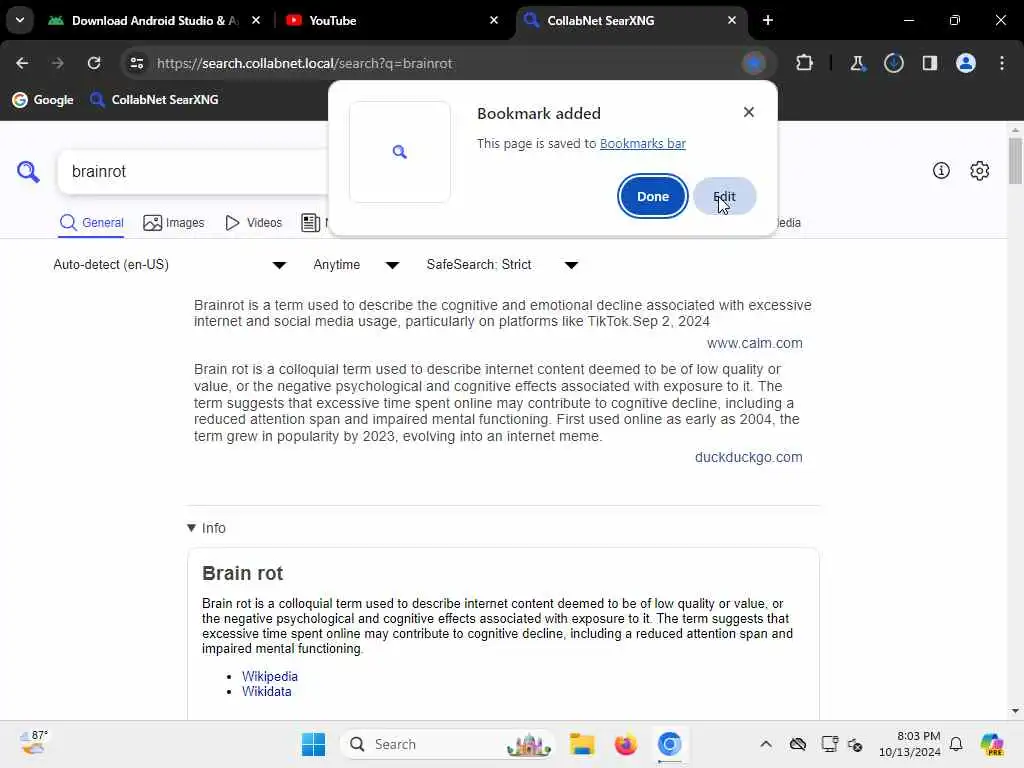
Task: Select the Videos search category
Action: pyautogui.click(x=253, y=223)
